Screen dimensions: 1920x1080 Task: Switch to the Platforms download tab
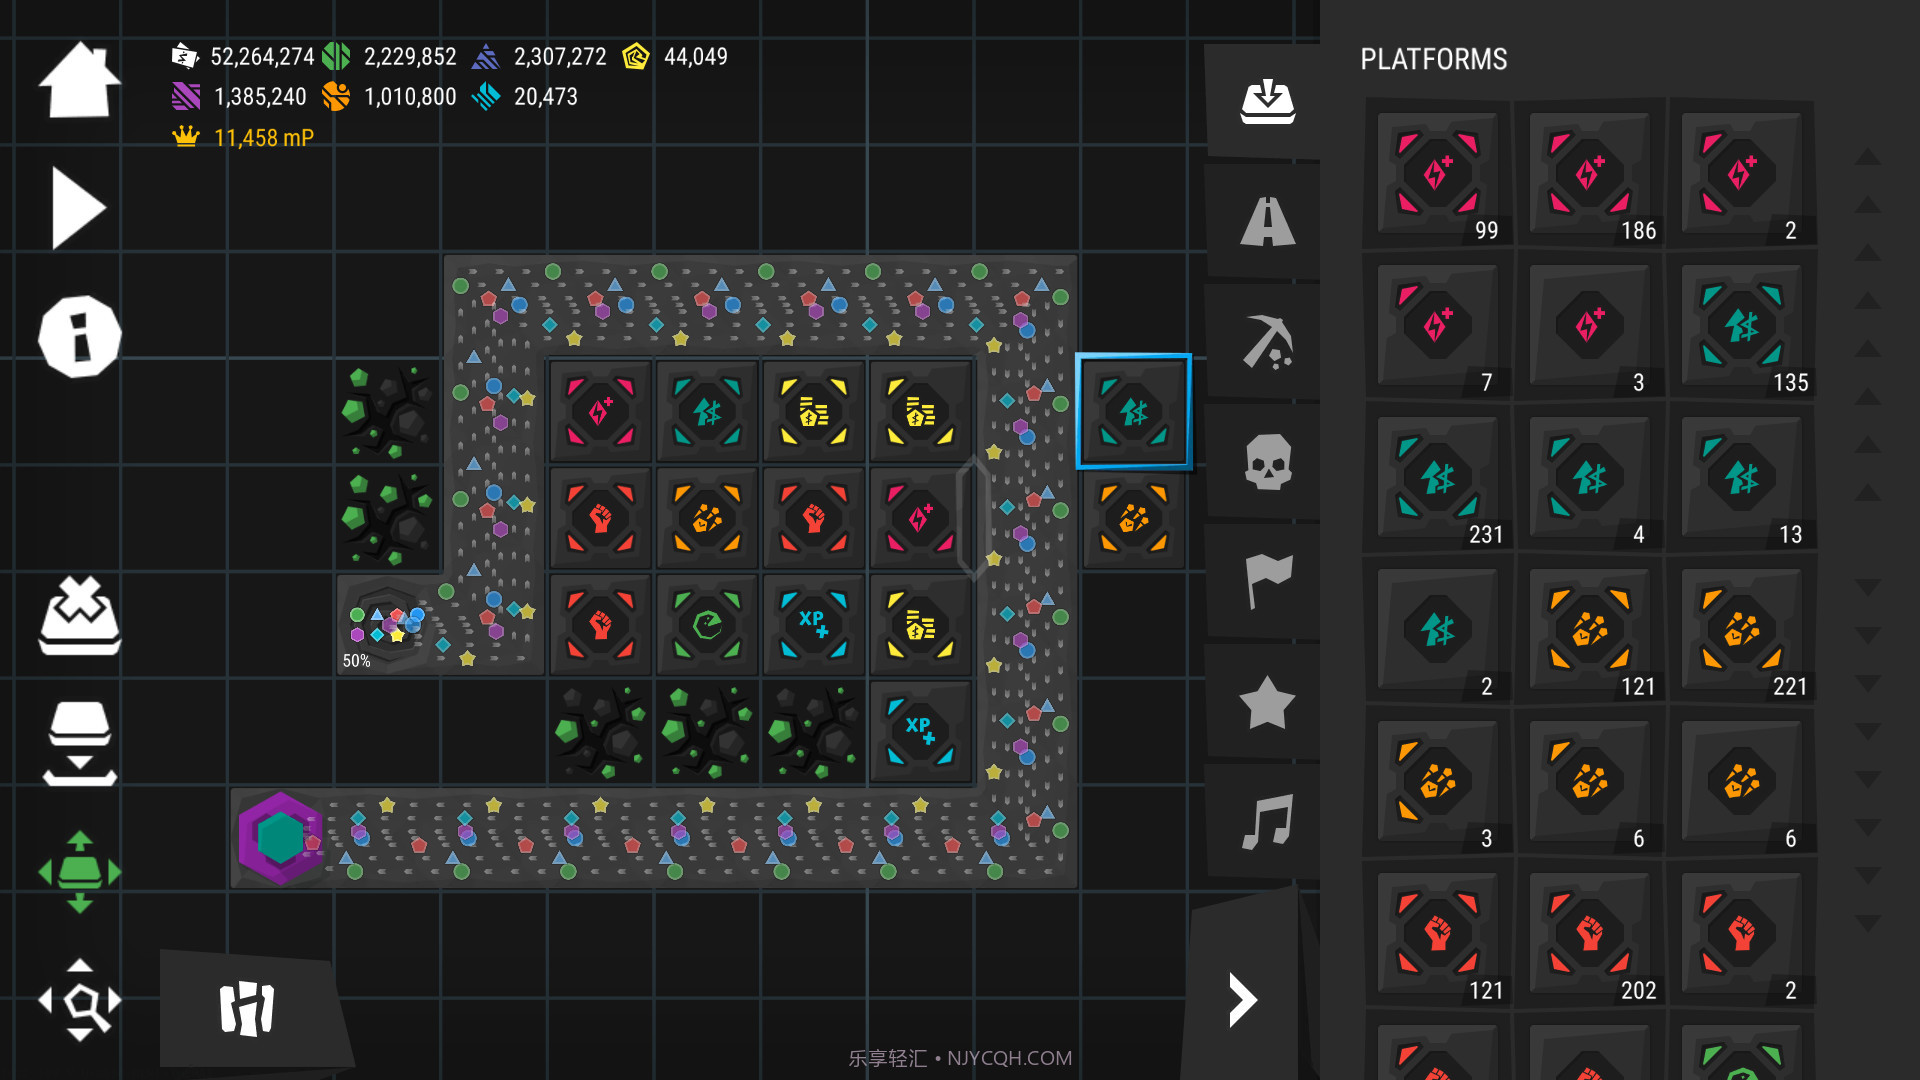[x=1267, y=101]
